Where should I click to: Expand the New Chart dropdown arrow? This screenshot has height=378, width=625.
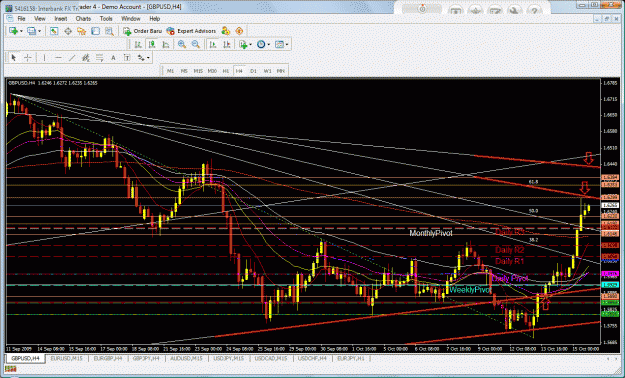(21, 31)
